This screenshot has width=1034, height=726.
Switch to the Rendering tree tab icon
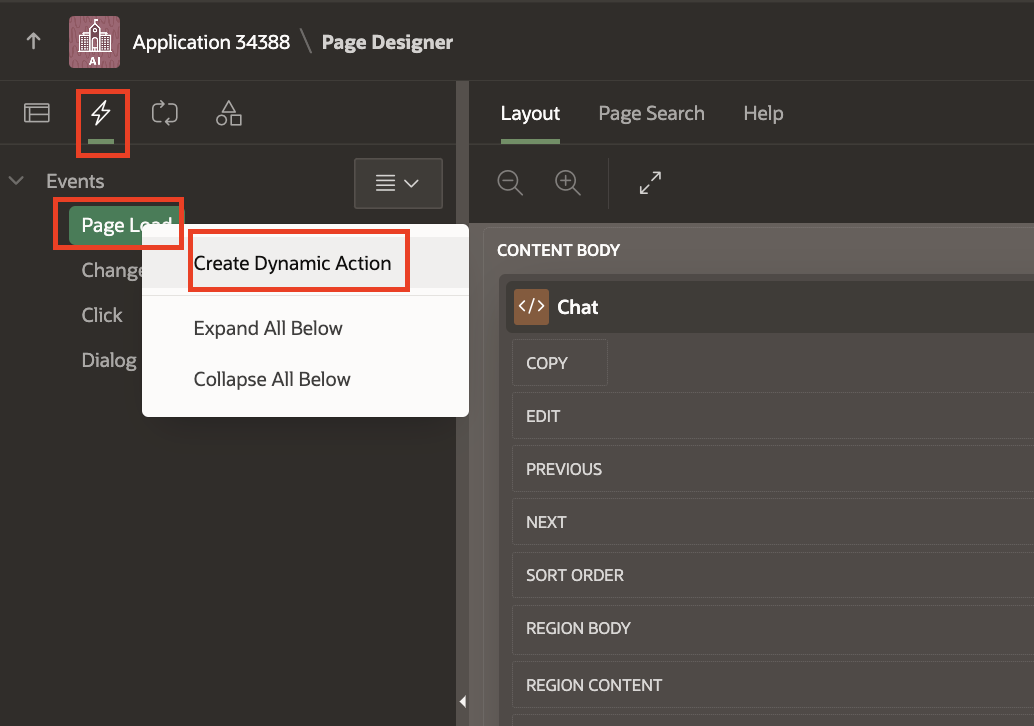37,113
